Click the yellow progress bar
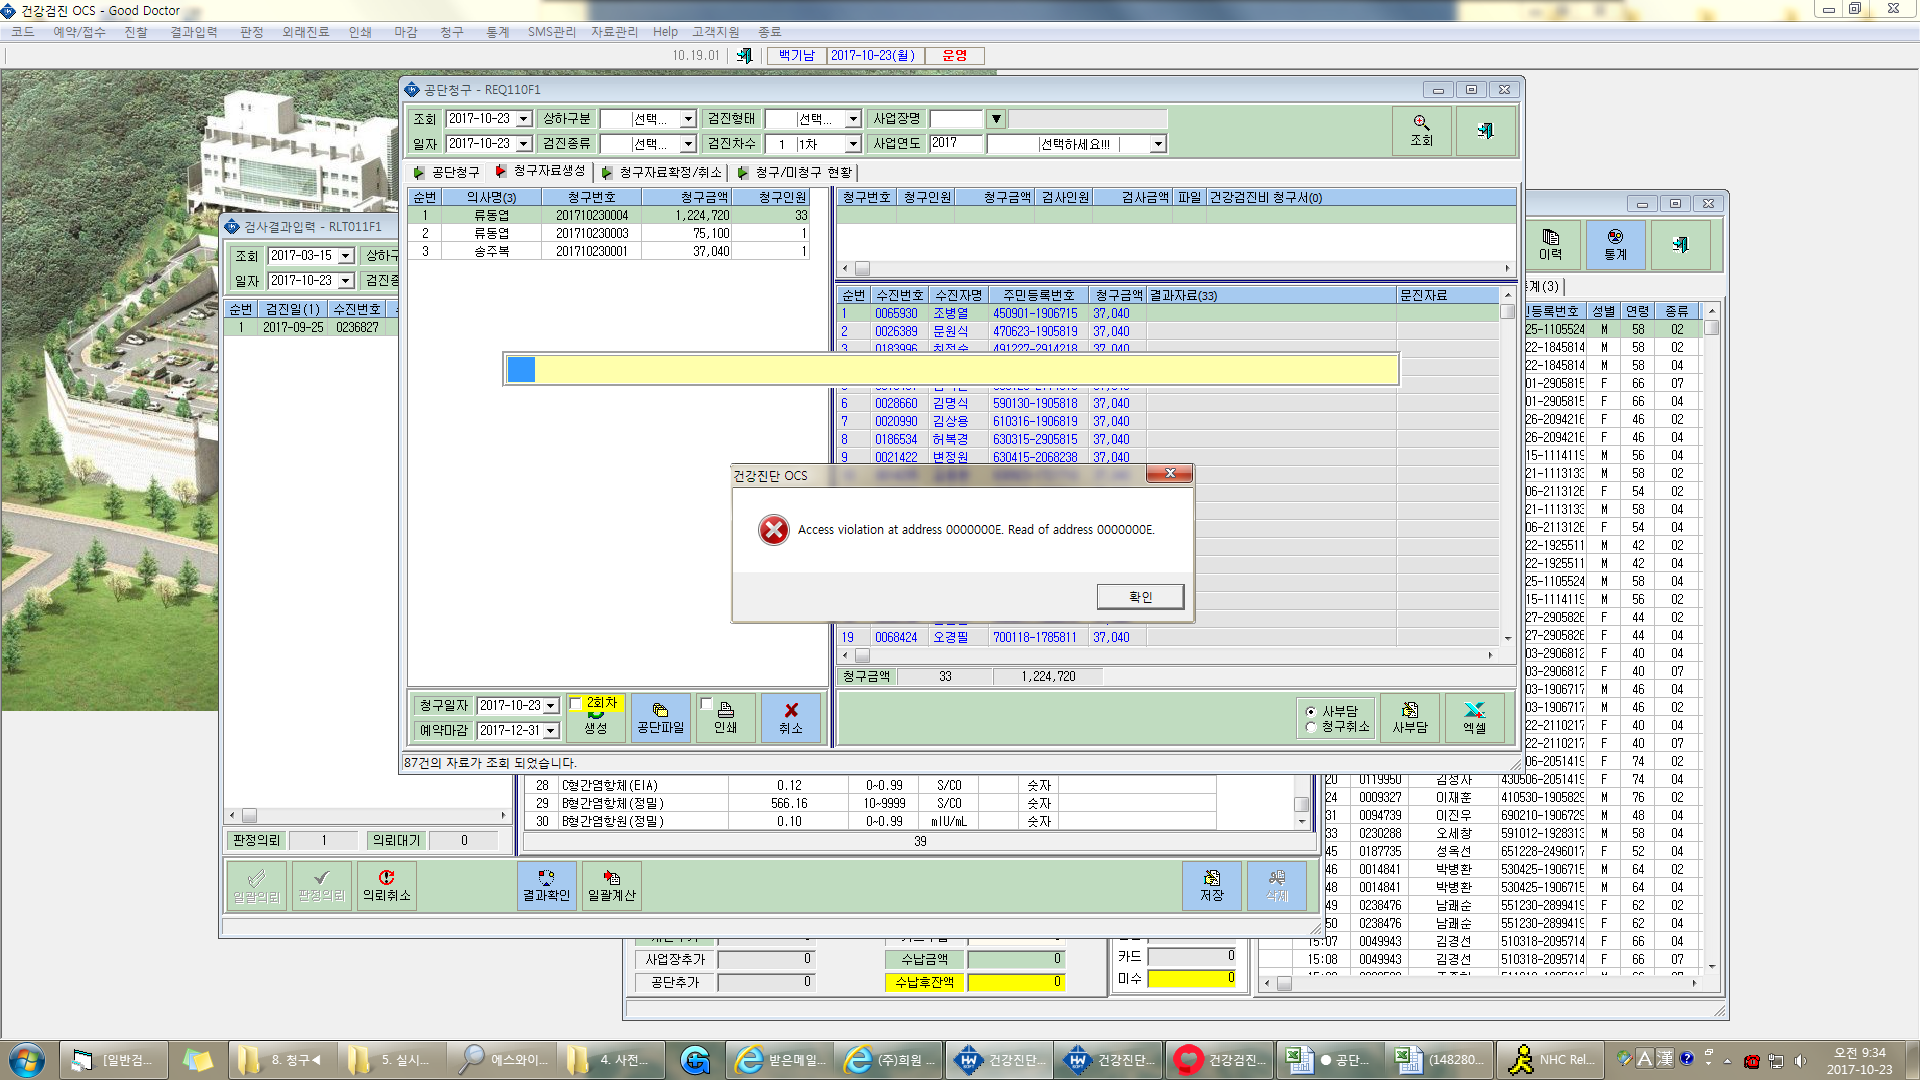The width and height of the screenshot is (1920, 1080). 951,370
